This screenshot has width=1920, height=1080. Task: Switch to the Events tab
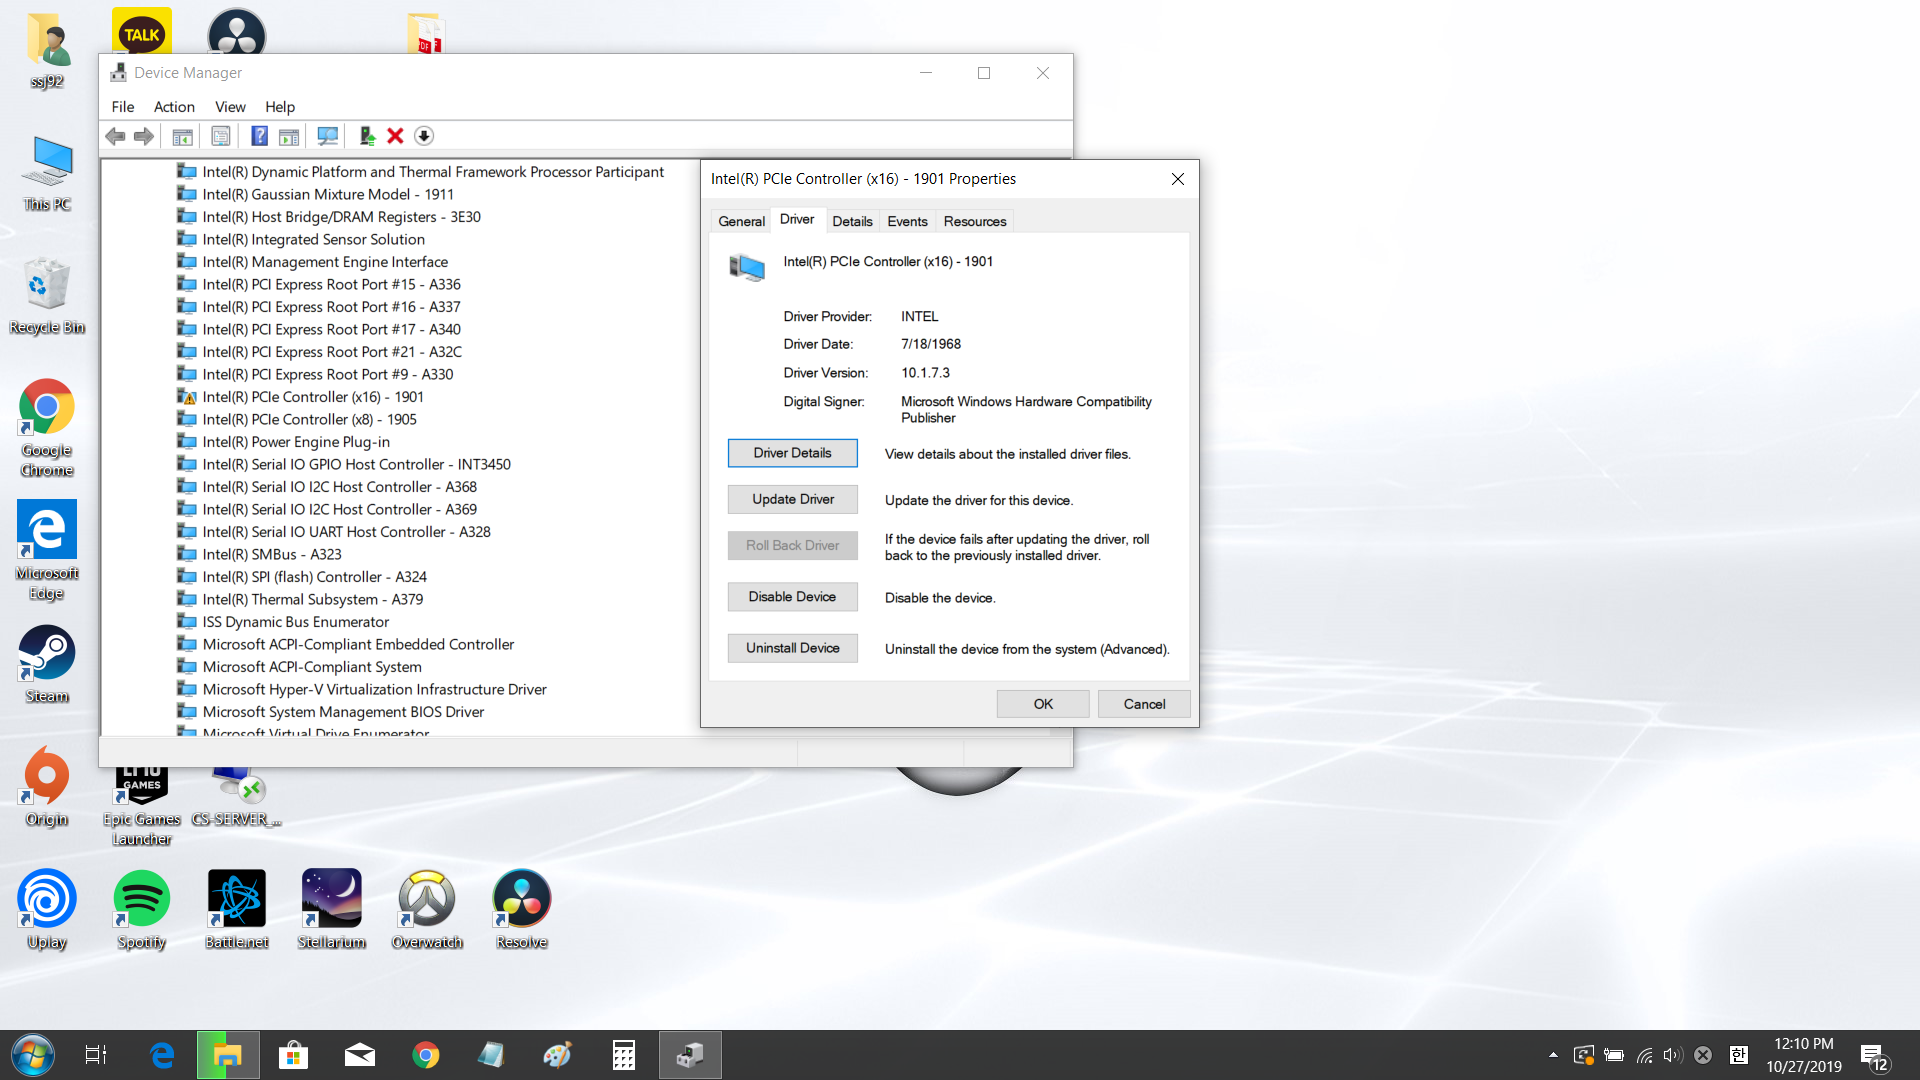tap(907, 221)
